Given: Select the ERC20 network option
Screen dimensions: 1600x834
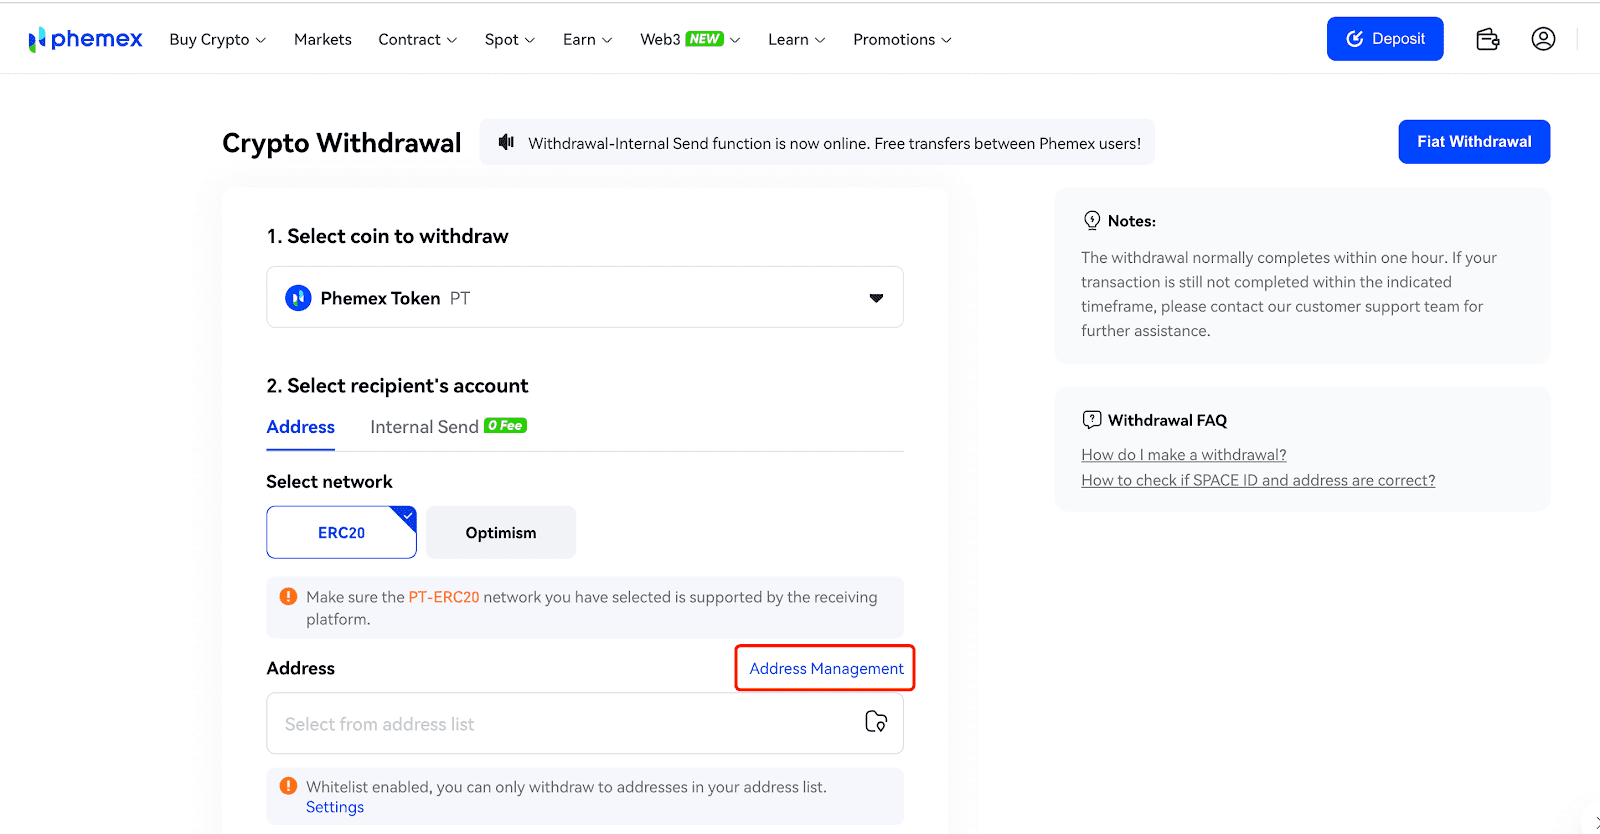Looking at the screenshot, I should (341, 533).
